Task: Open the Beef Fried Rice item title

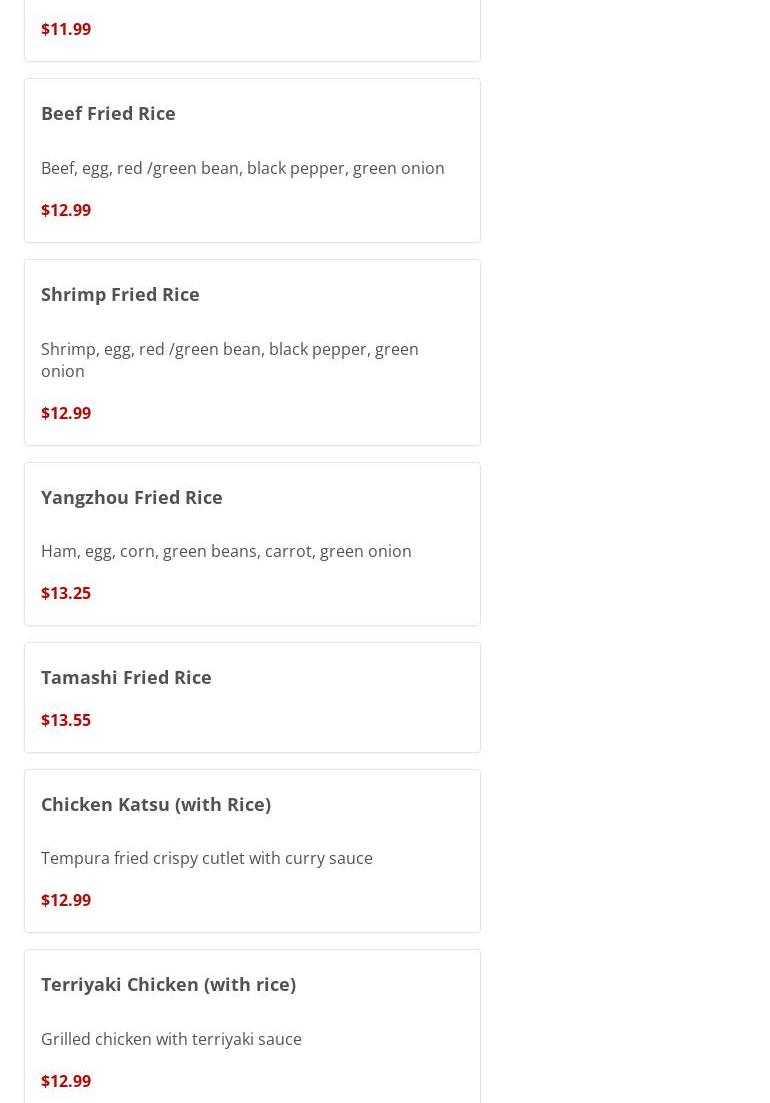Action: click(x=108, y=113)
